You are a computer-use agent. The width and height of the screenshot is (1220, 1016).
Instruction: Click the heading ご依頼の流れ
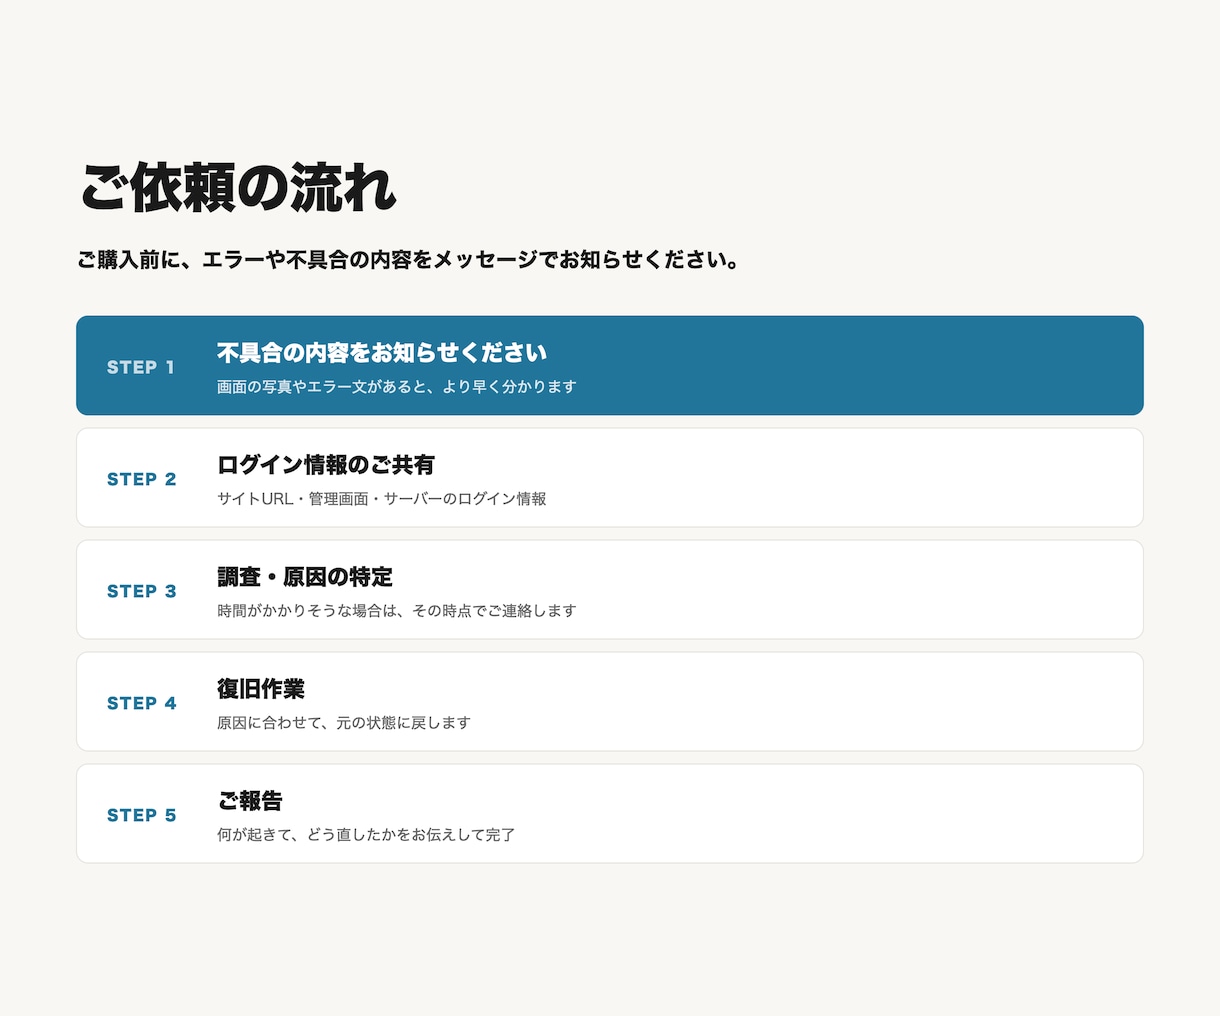pyautogui.click(x=237, y=187)
